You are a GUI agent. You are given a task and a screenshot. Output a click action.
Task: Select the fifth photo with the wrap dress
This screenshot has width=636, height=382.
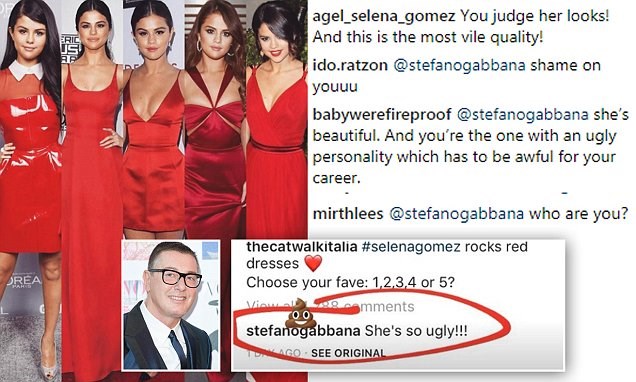click(x=277, y=120)
